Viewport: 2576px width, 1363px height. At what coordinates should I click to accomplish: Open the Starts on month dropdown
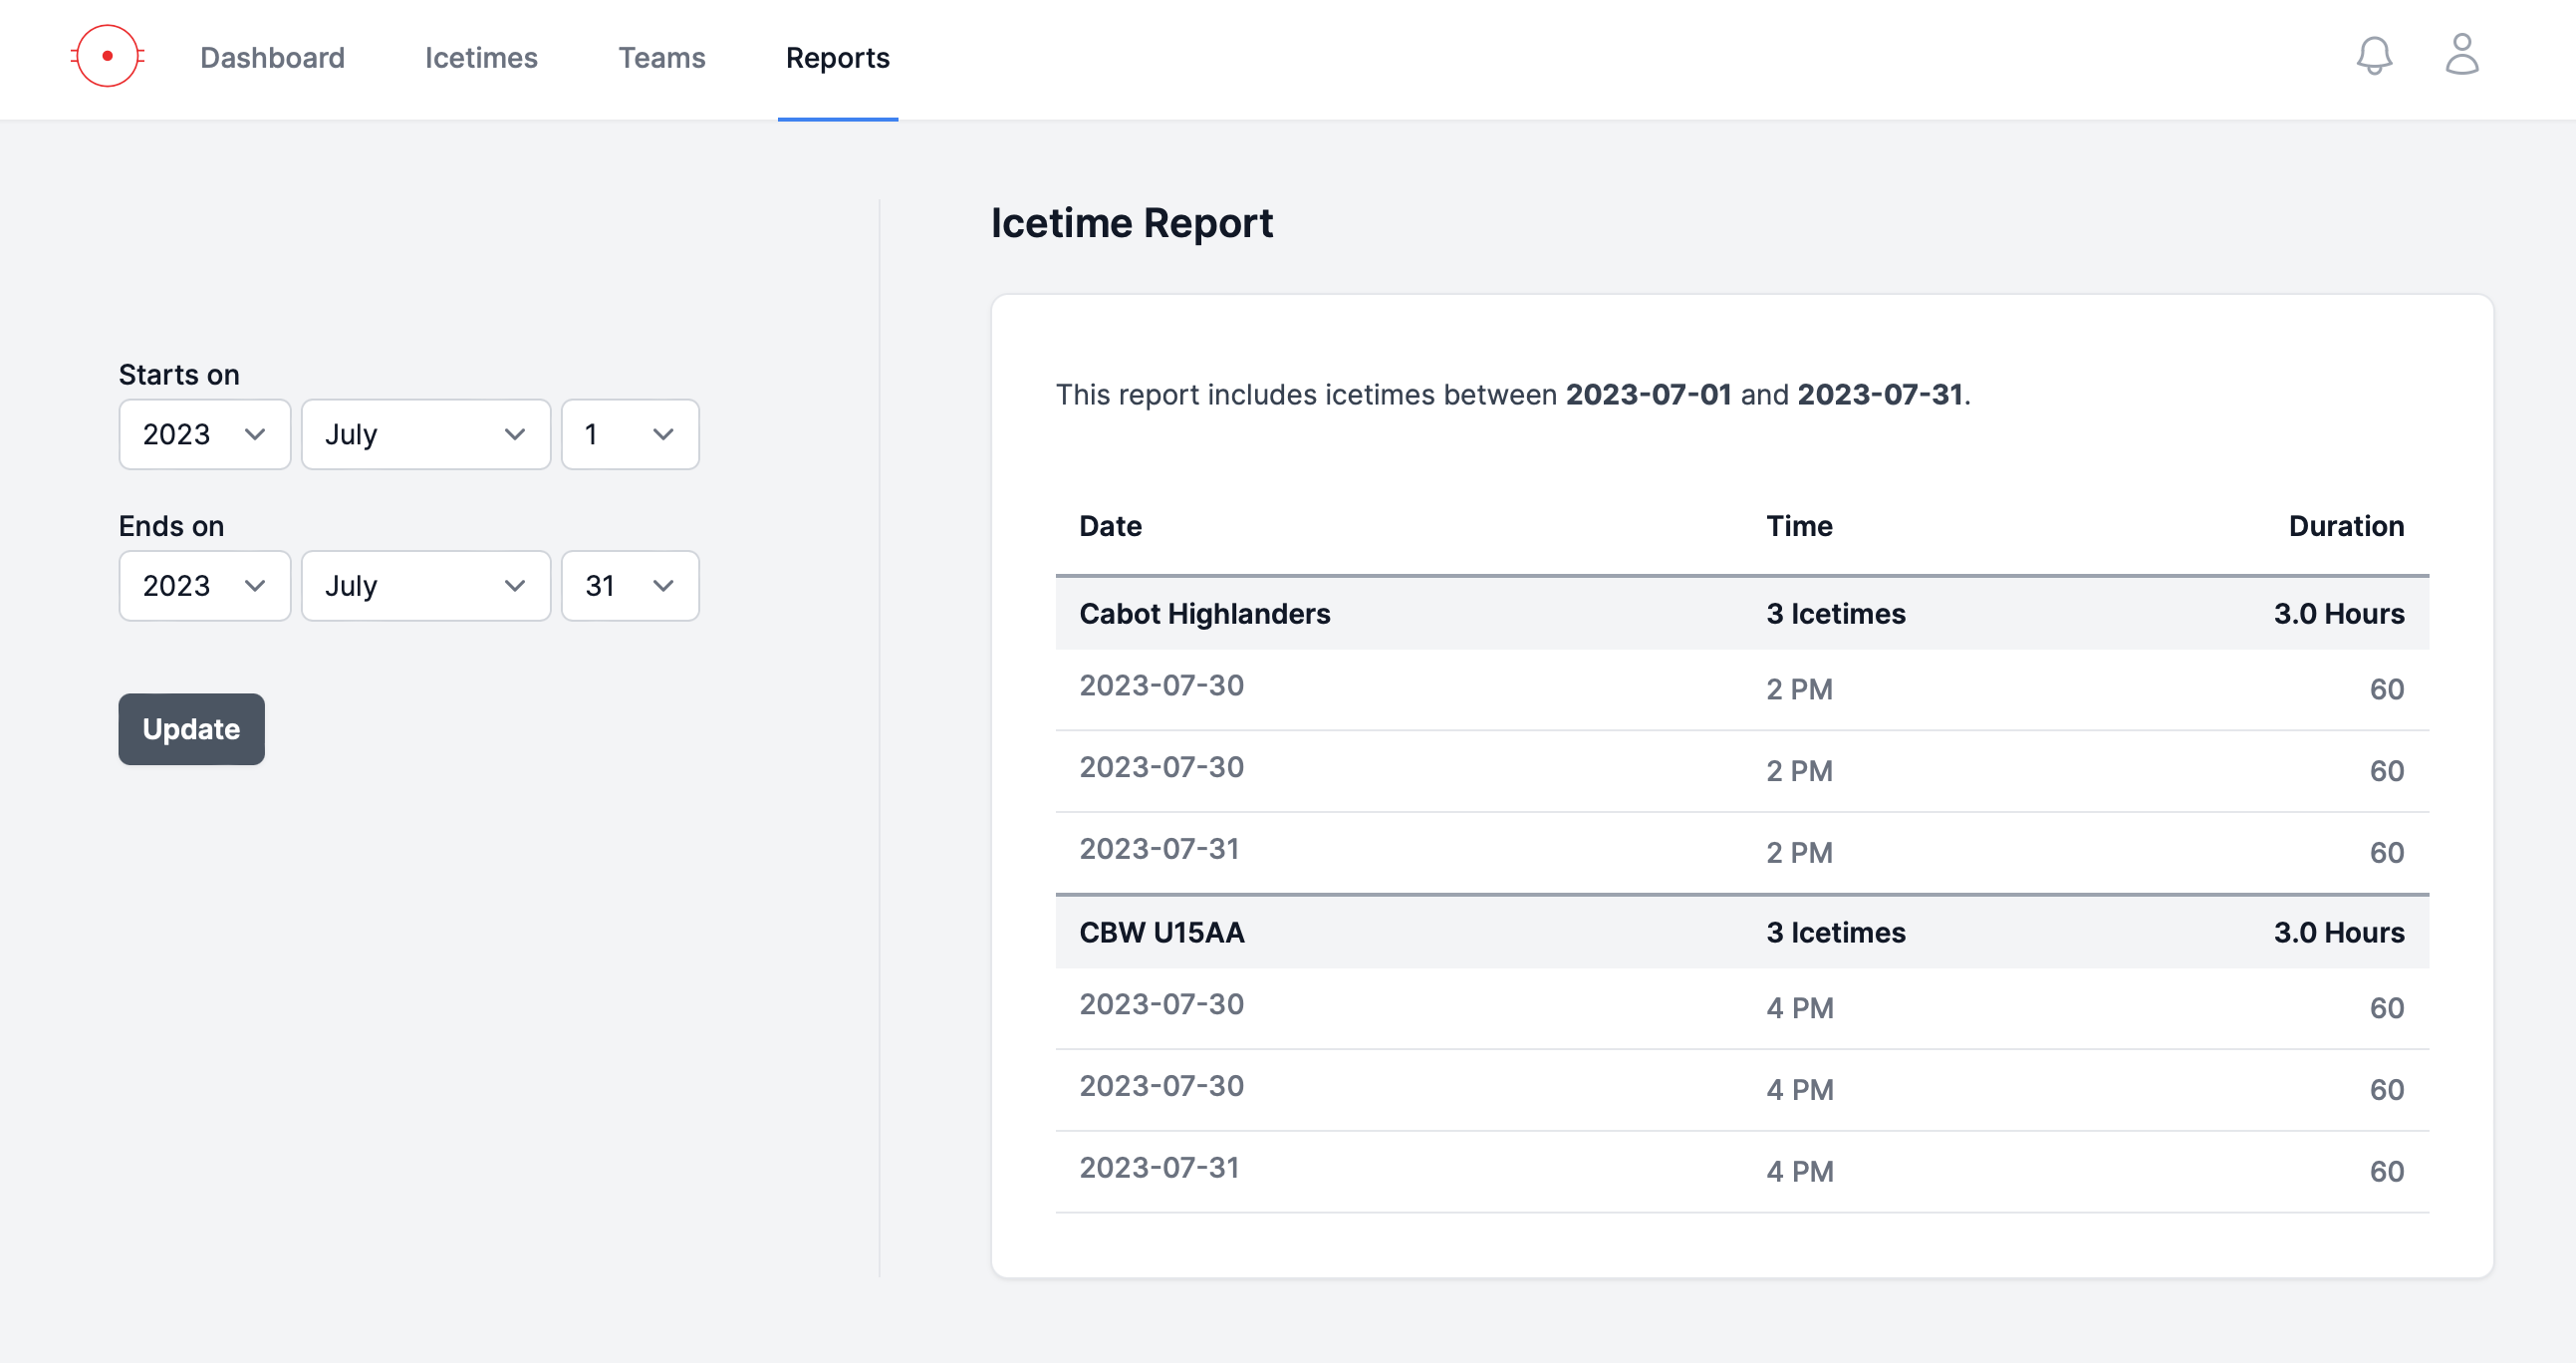click(426, 434)
